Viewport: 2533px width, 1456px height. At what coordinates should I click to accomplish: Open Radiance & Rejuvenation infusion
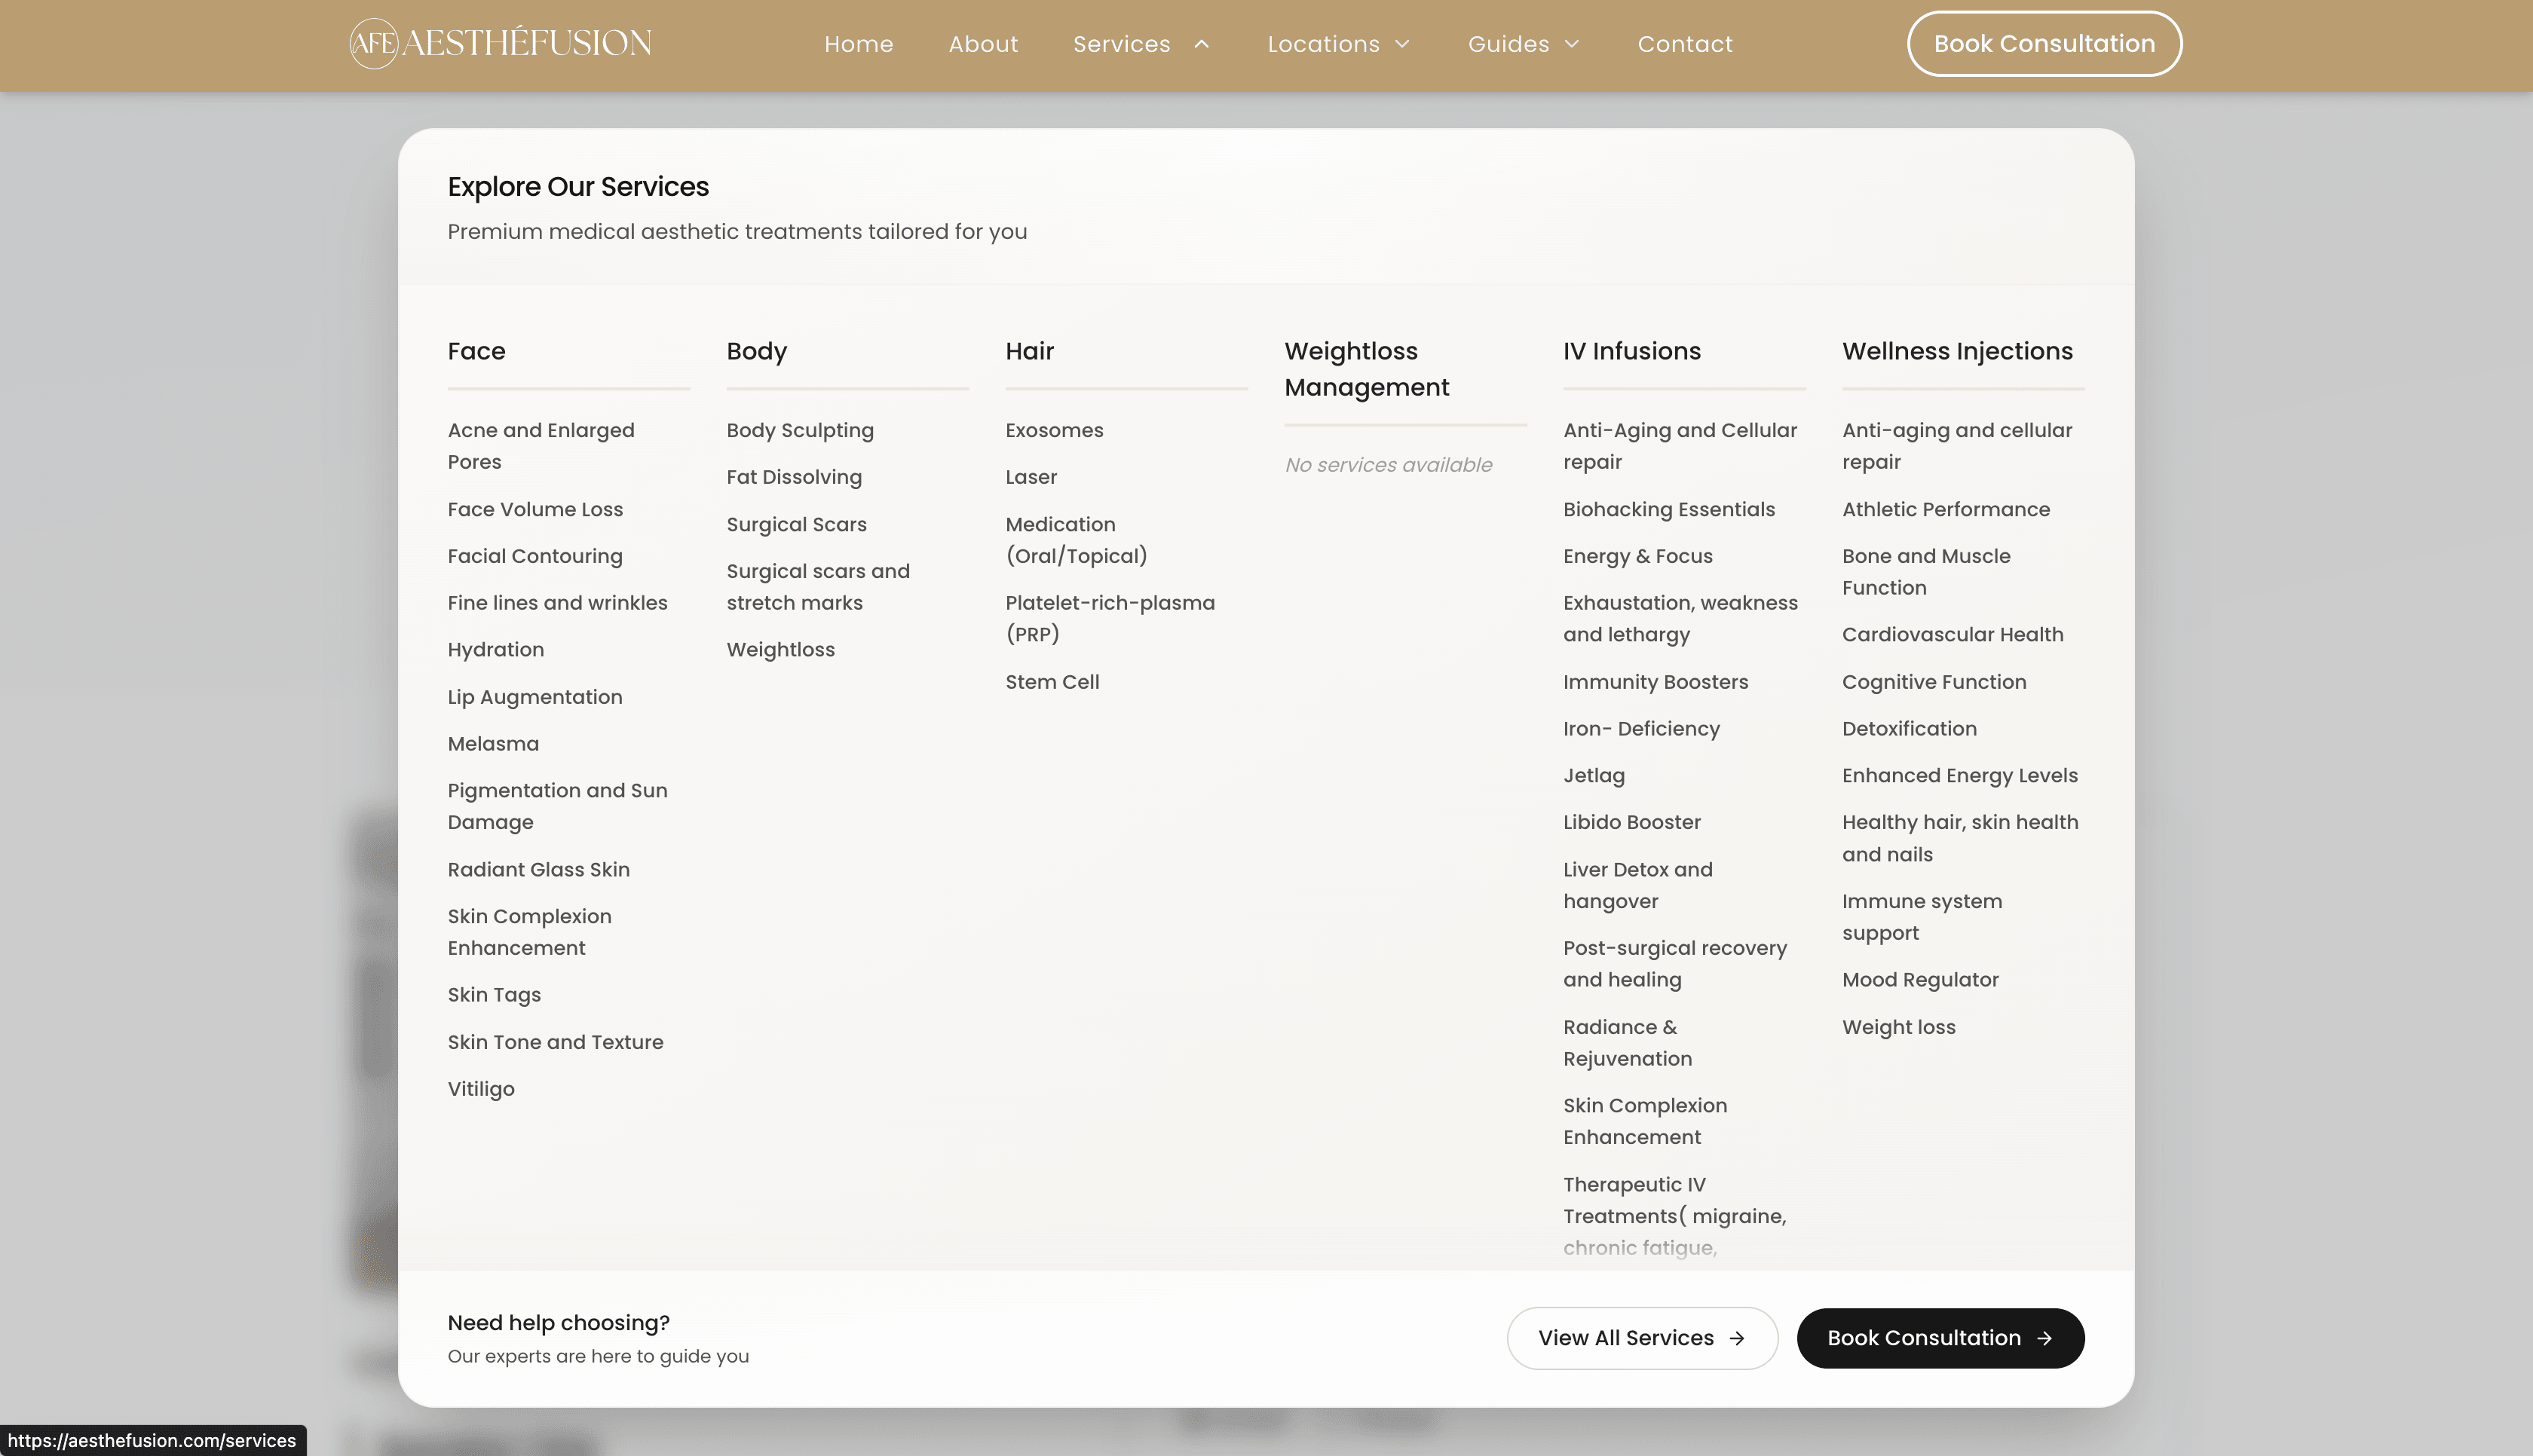(1627, 1043)
